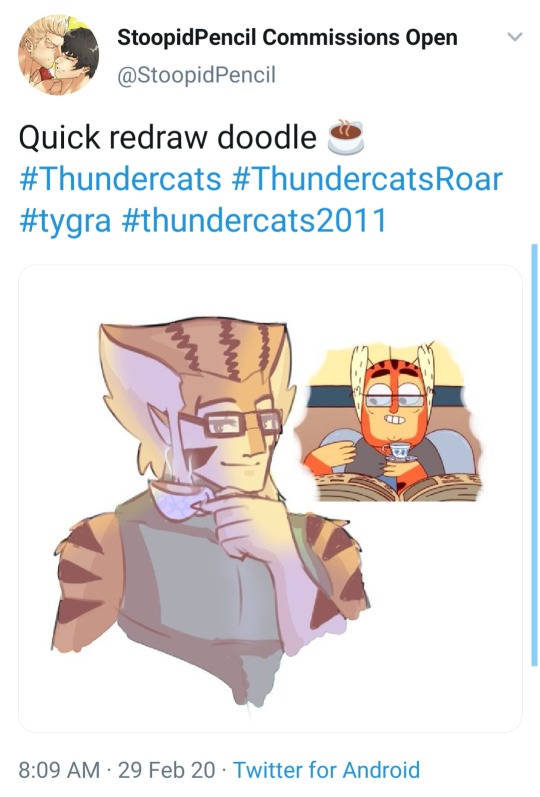Screen dimensions: 540x797
Task: Expand the tweet options chevron
Action: 515,37
